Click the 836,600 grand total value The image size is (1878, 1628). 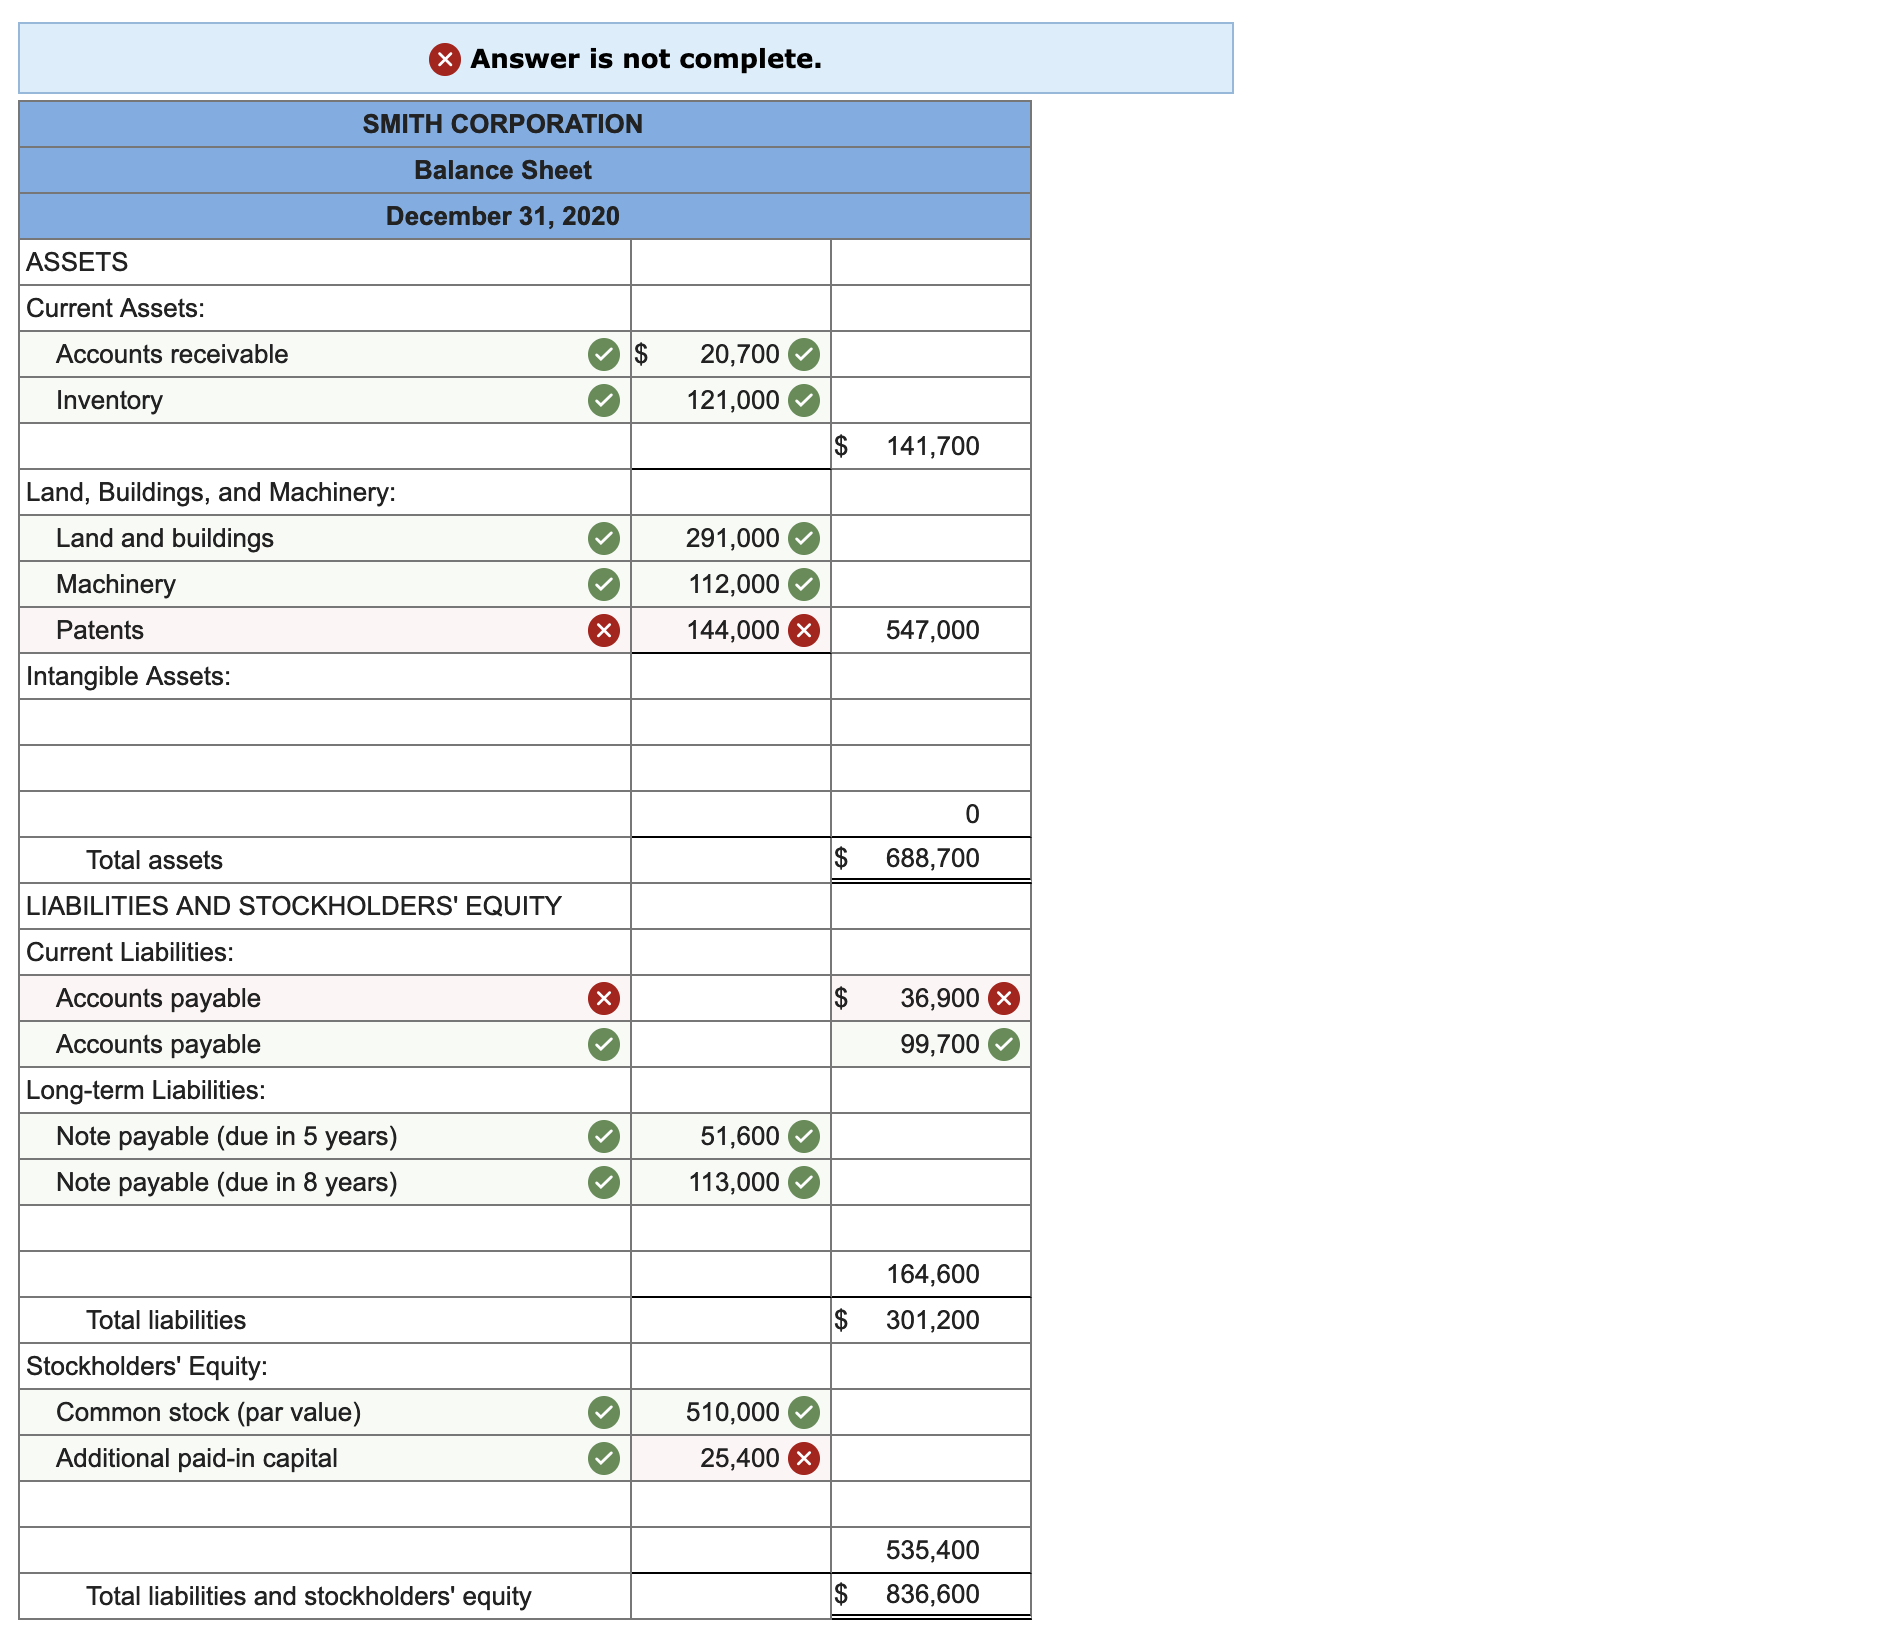(932, 1594)
